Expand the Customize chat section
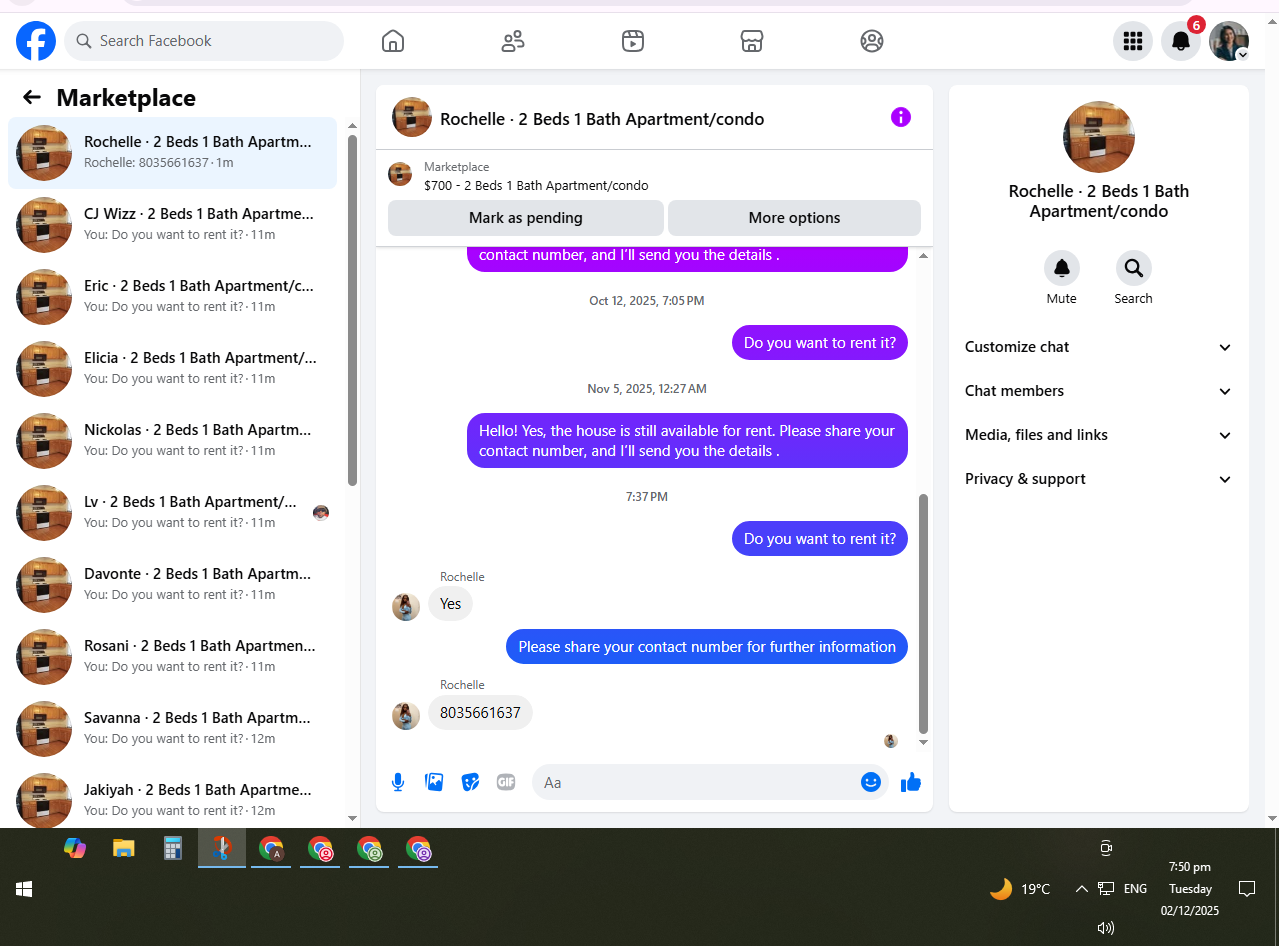Screen dimensions: 1279x946 1098,347
